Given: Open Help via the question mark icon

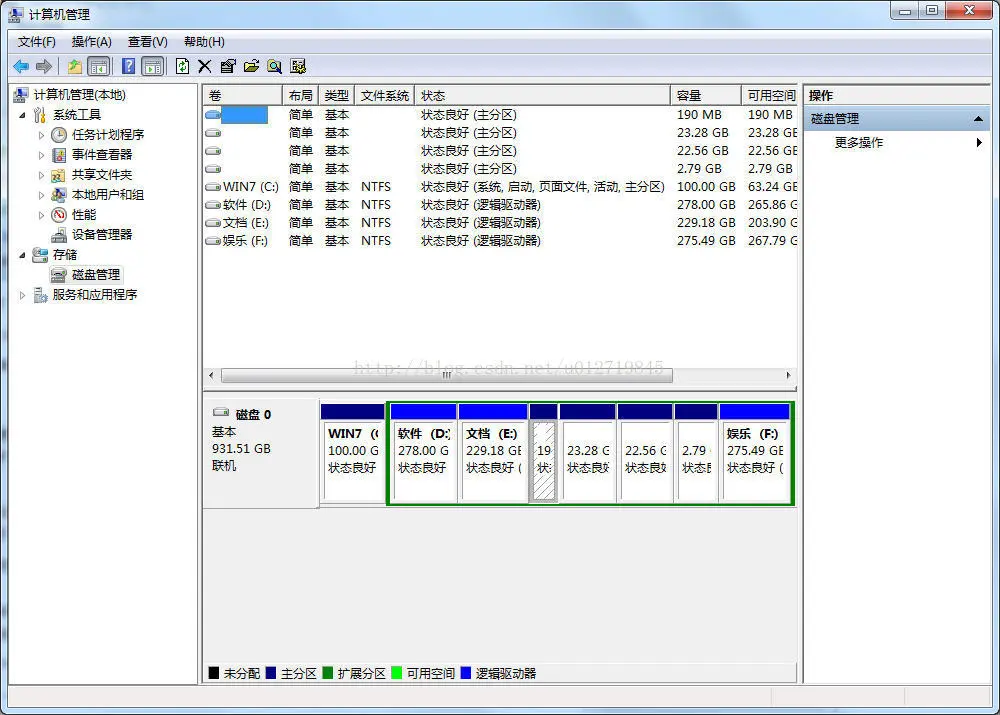Looking at the screenshot, I should (128, 66).
